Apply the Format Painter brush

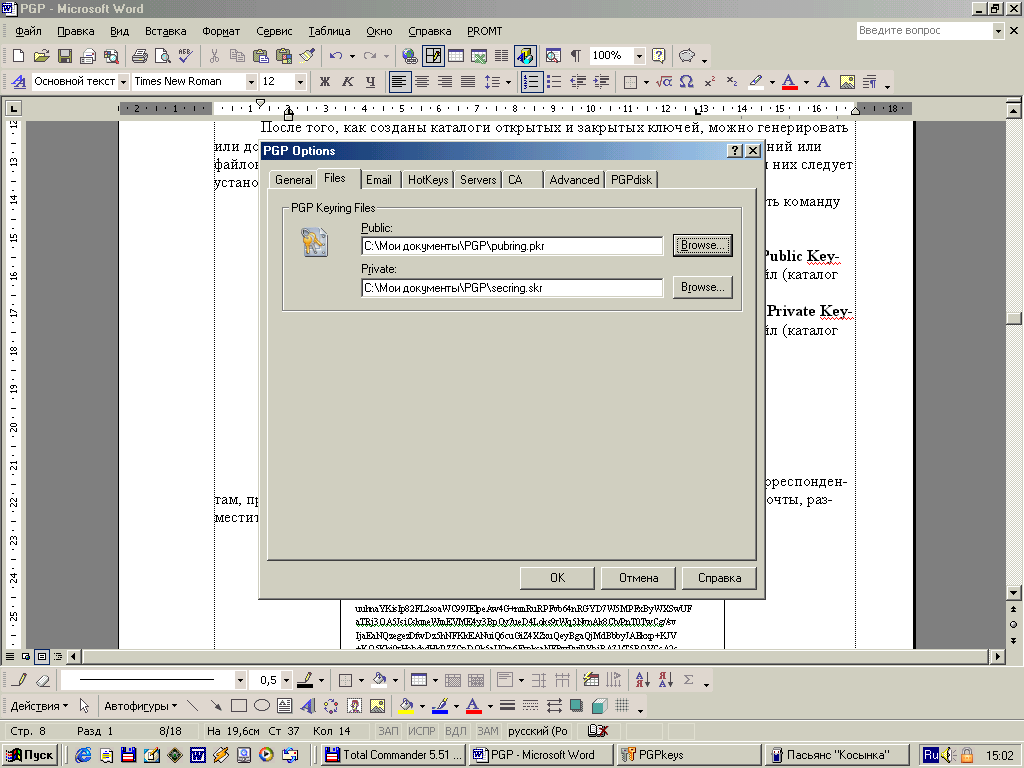(x=307, y=56)
